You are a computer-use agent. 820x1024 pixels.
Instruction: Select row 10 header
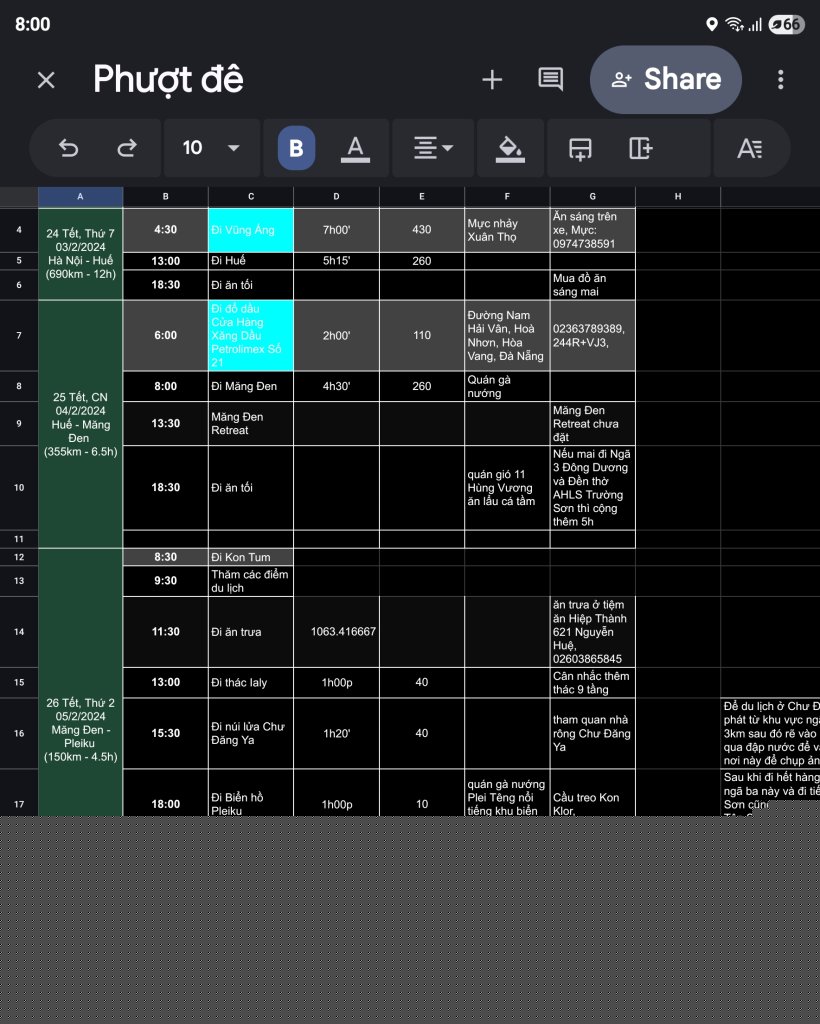19,488
